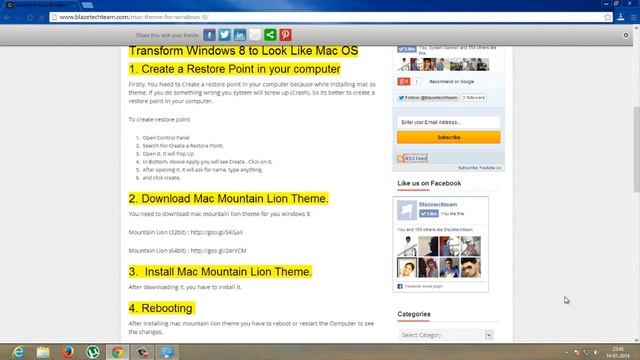Screen dimensions: 640x360
Task: Open the browser home page
Action: [x=42, y=18]
